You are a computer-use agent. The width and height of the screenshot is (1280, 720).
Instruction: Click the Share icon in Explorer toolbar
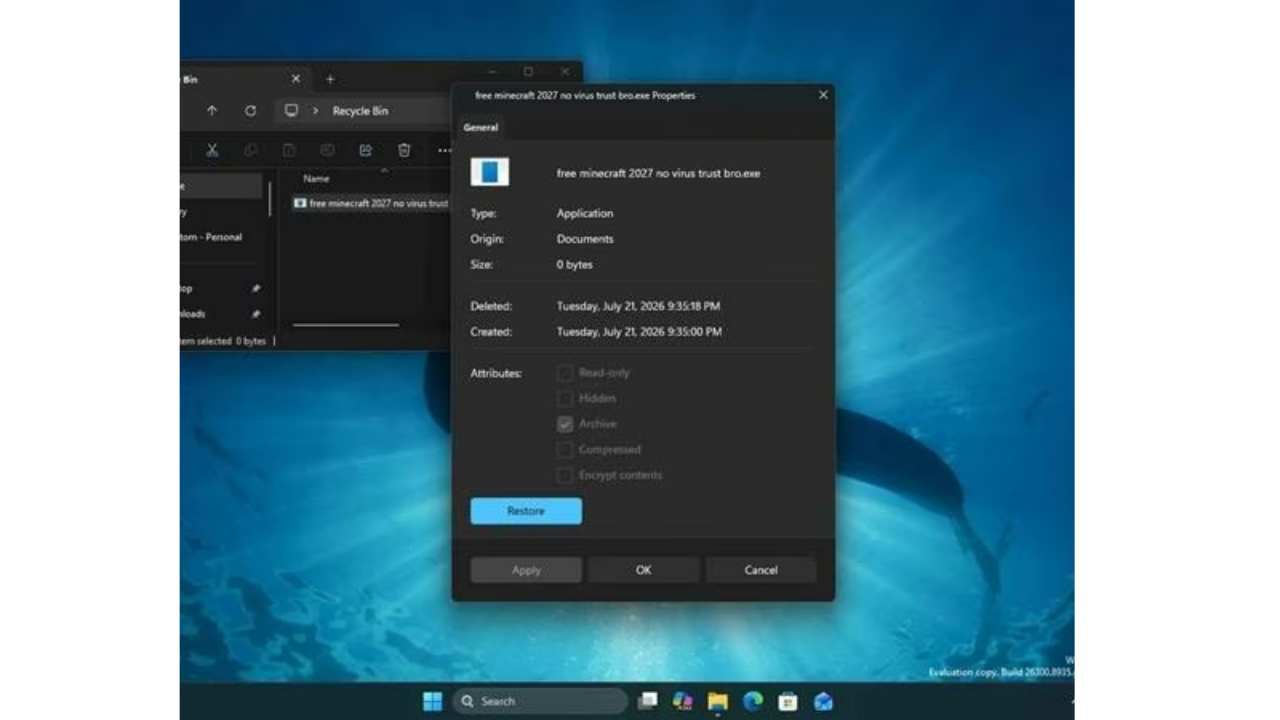(365, 150)
